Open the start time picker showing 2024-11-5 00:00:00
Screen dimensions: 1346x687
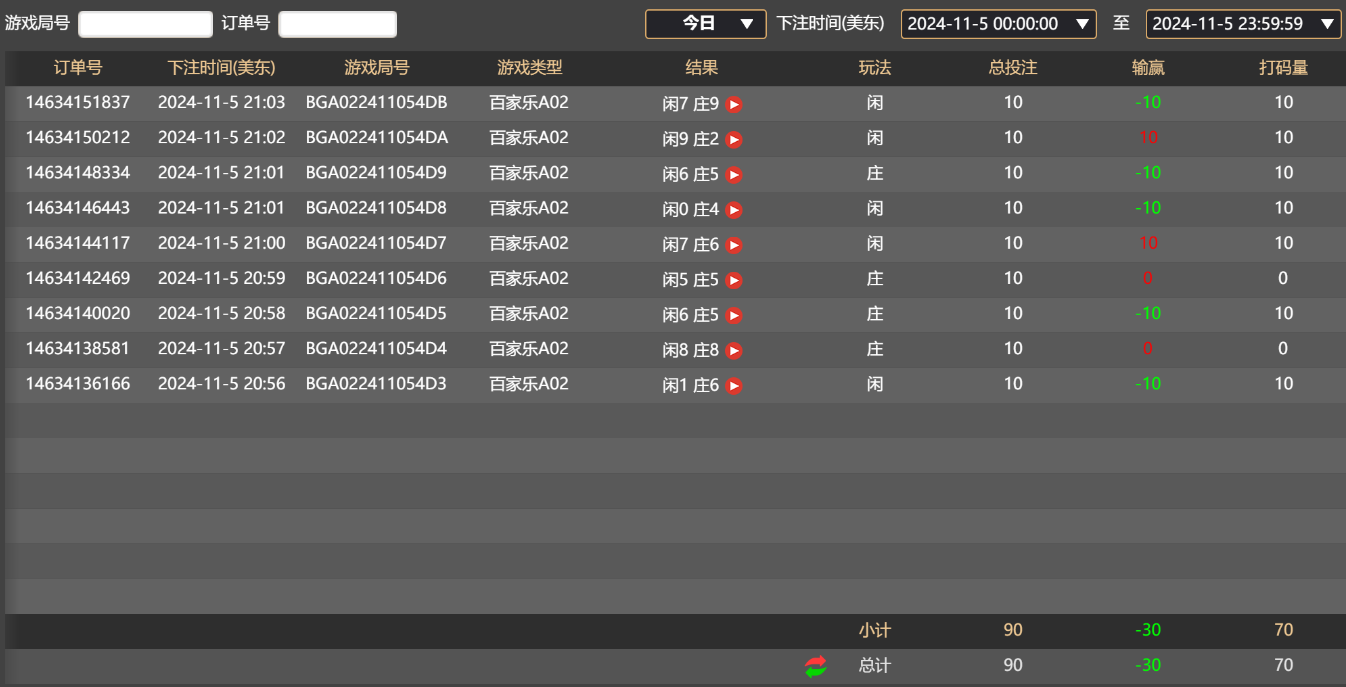pos(998,22)
